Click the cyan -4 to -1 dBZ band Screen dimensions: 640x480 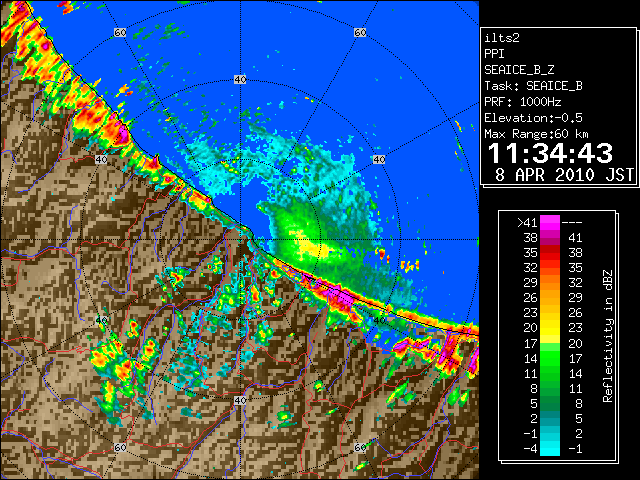549,448
